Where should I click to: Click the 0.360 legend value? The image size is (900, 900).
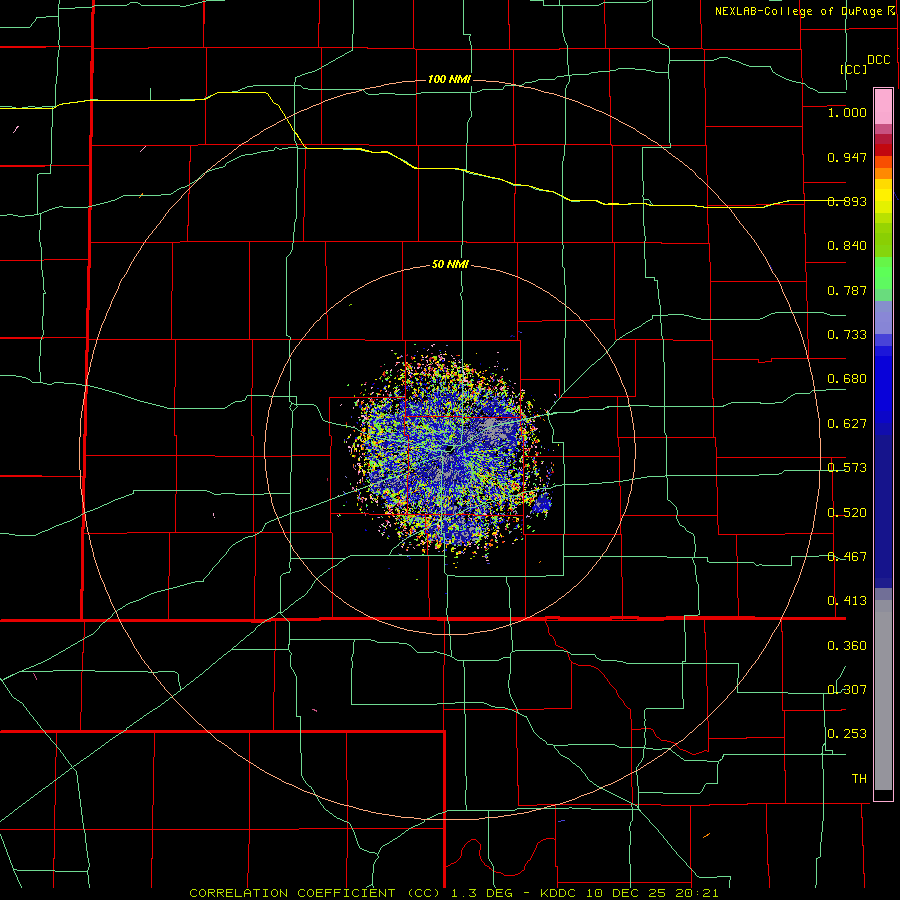847,646
